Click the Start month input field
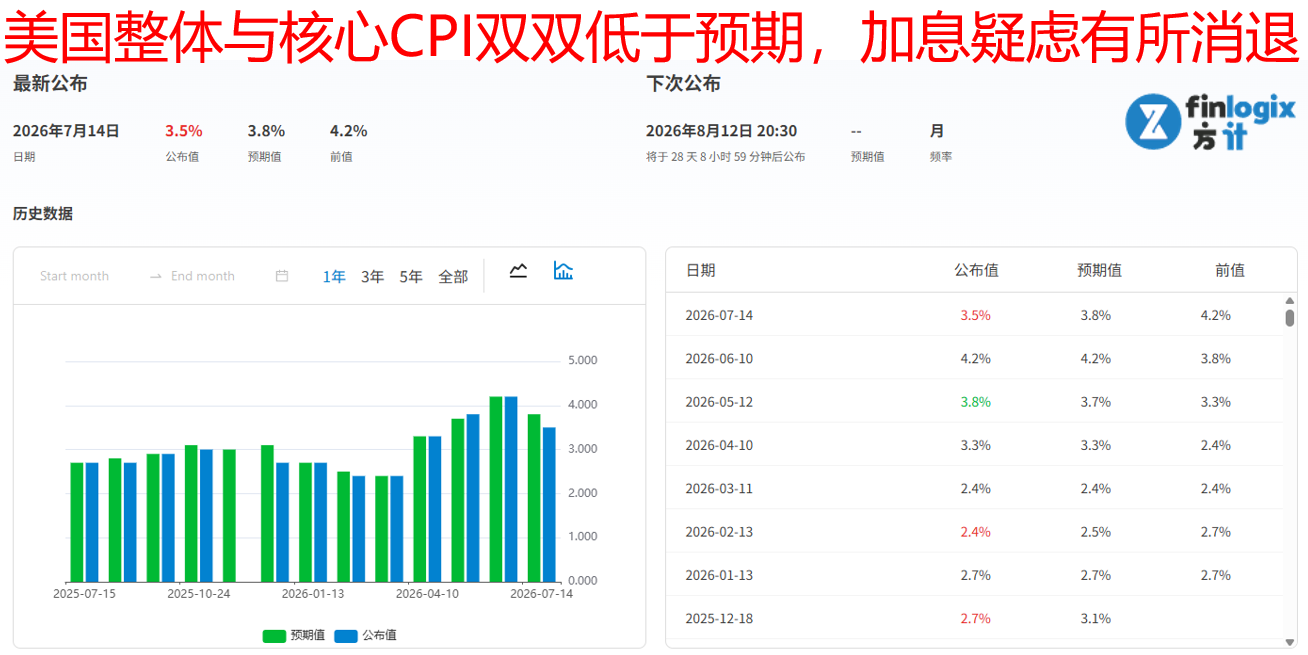Image resolution: width=1308 pixels, height=655 pixels. coord(75,276)
